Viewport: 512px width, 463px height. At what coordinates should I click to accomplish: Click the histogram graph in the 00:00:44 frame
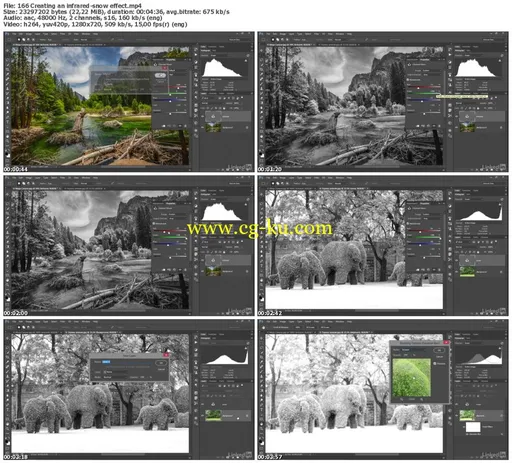pos(224,68)
